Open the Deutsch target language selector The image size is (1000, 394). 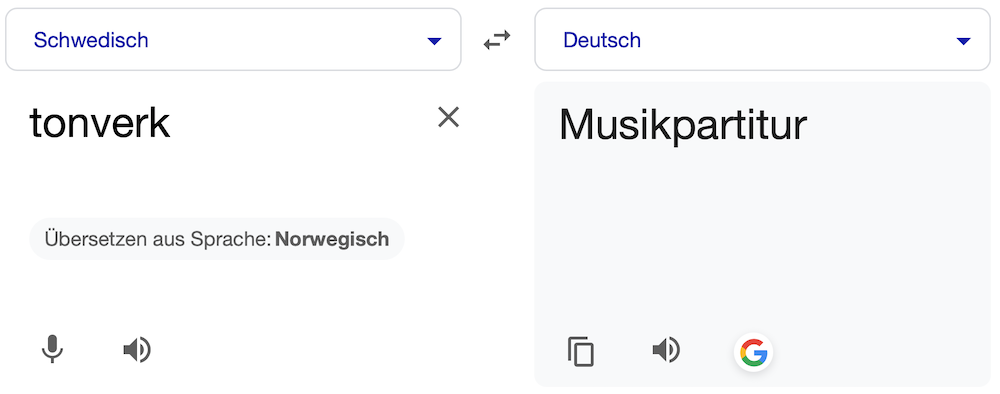point(762,40)
